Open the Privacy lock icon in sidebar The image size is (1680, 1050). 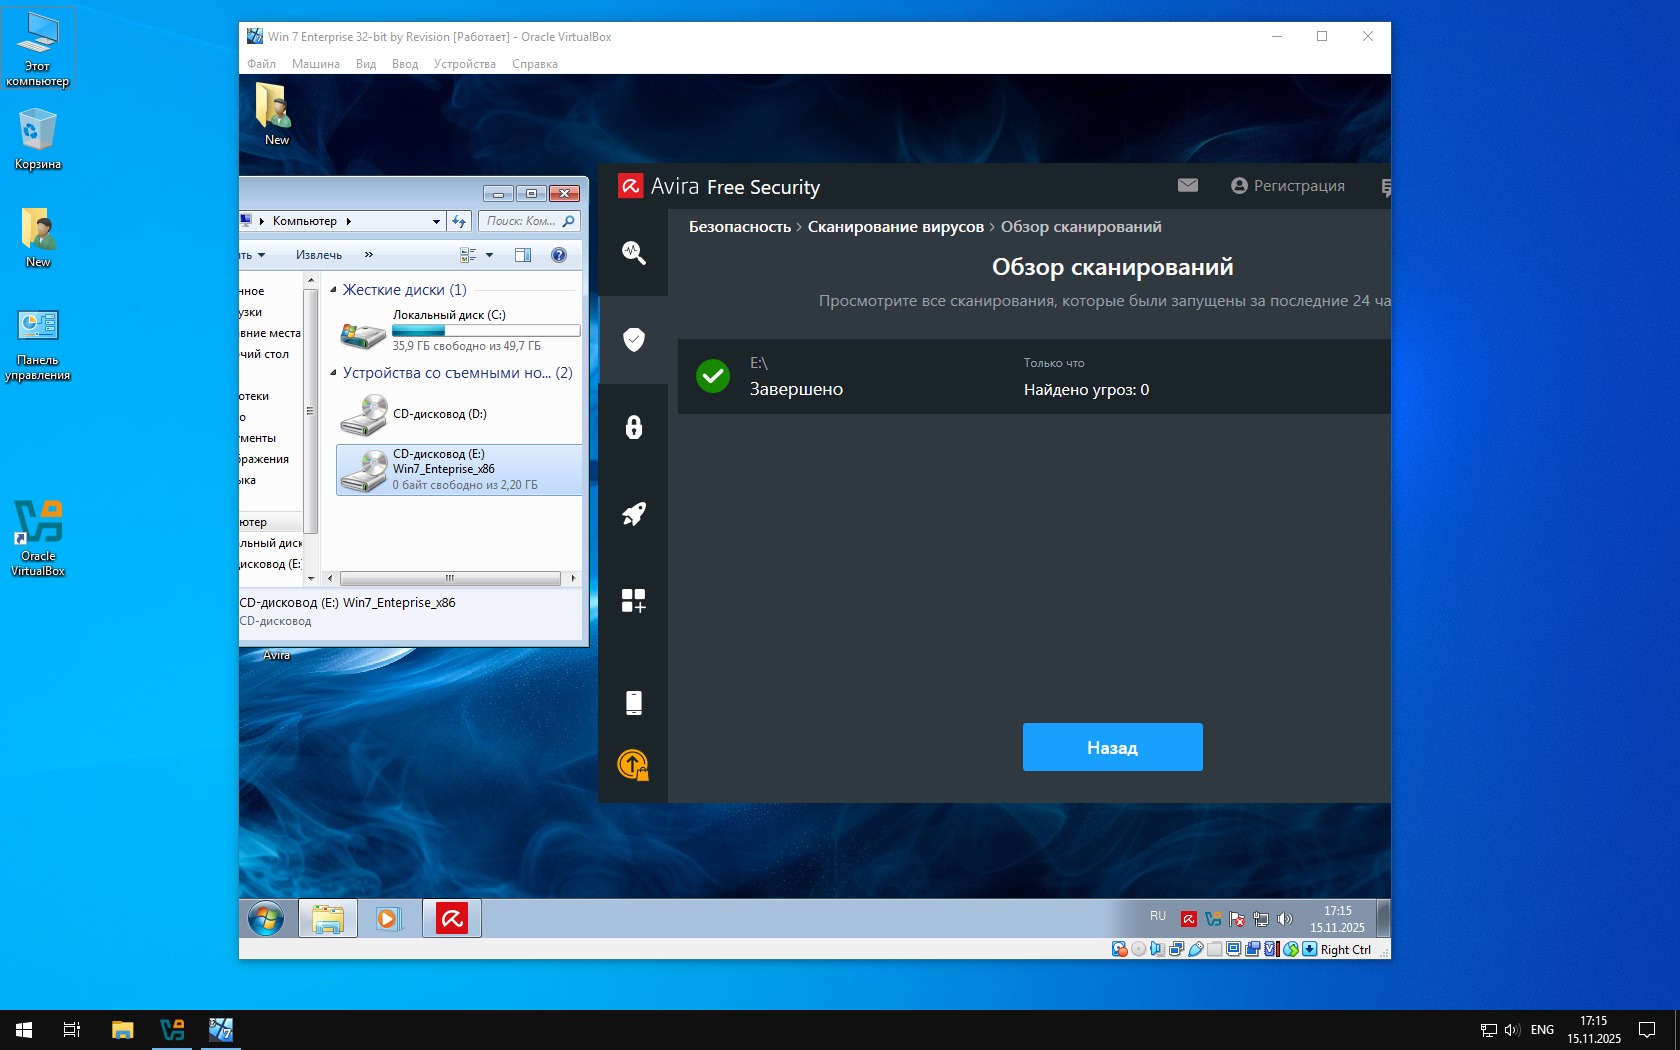click(x=633, y=427)
